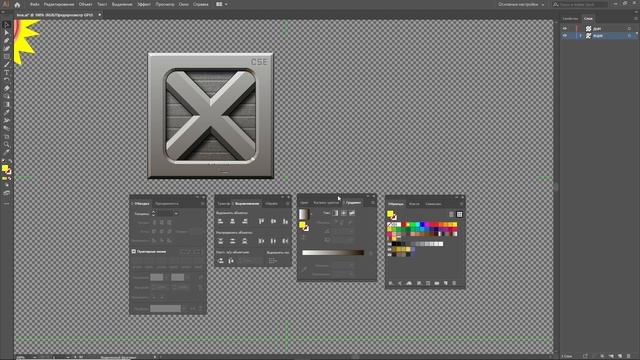Open the Stroke panel options menu

tap(202, 203)
